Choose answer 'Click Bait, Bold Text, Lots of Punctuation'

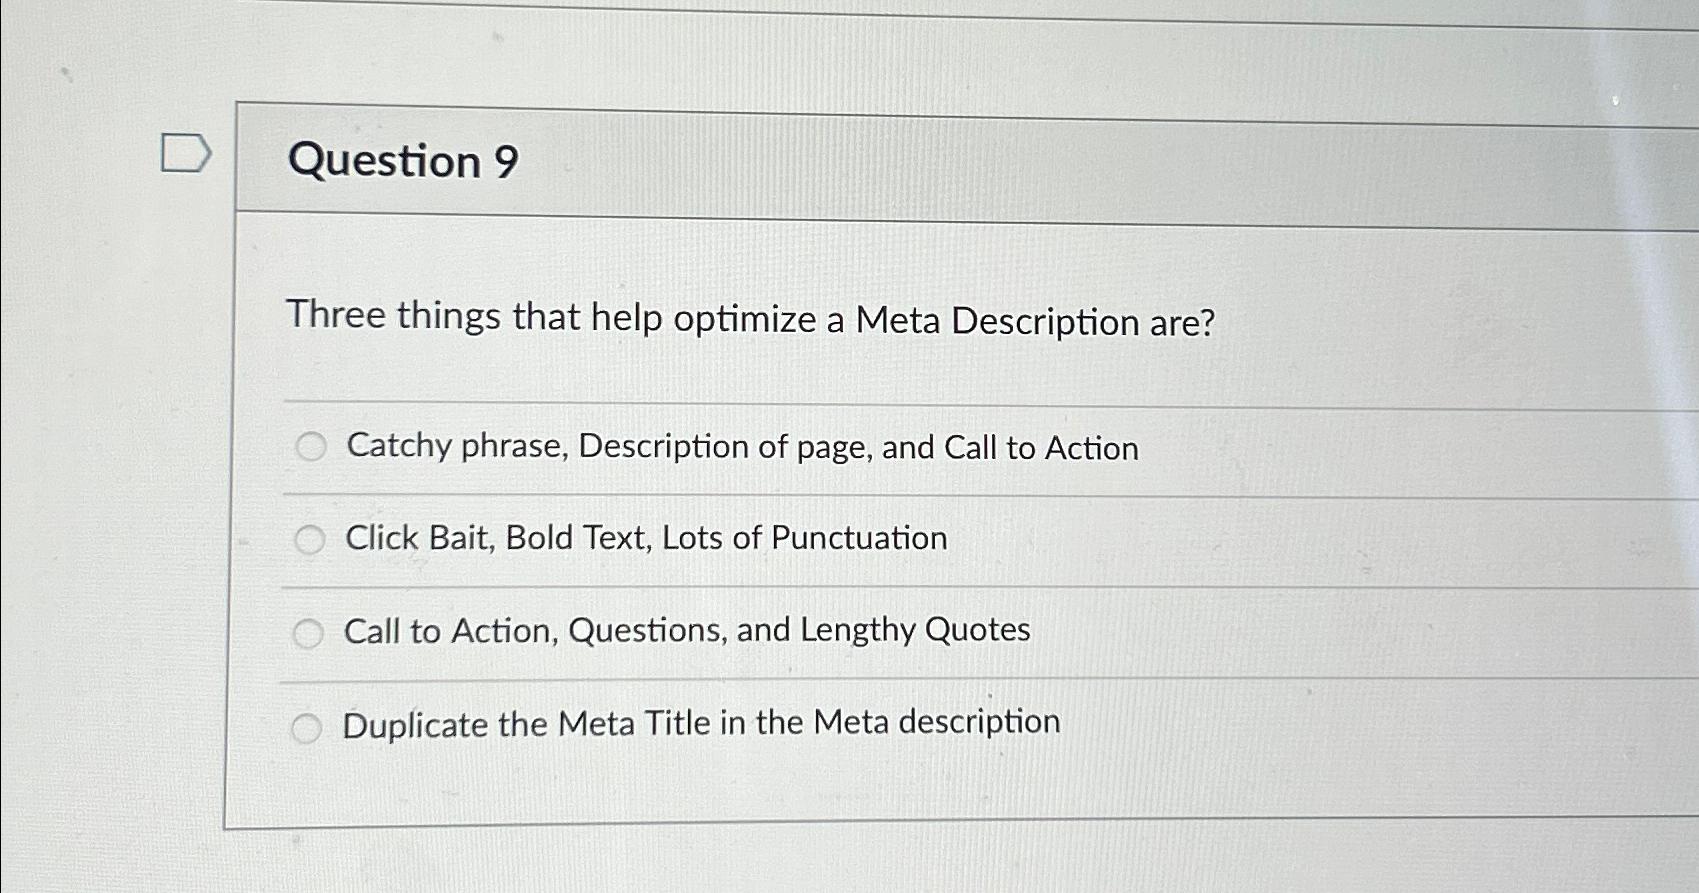point(646,539)
